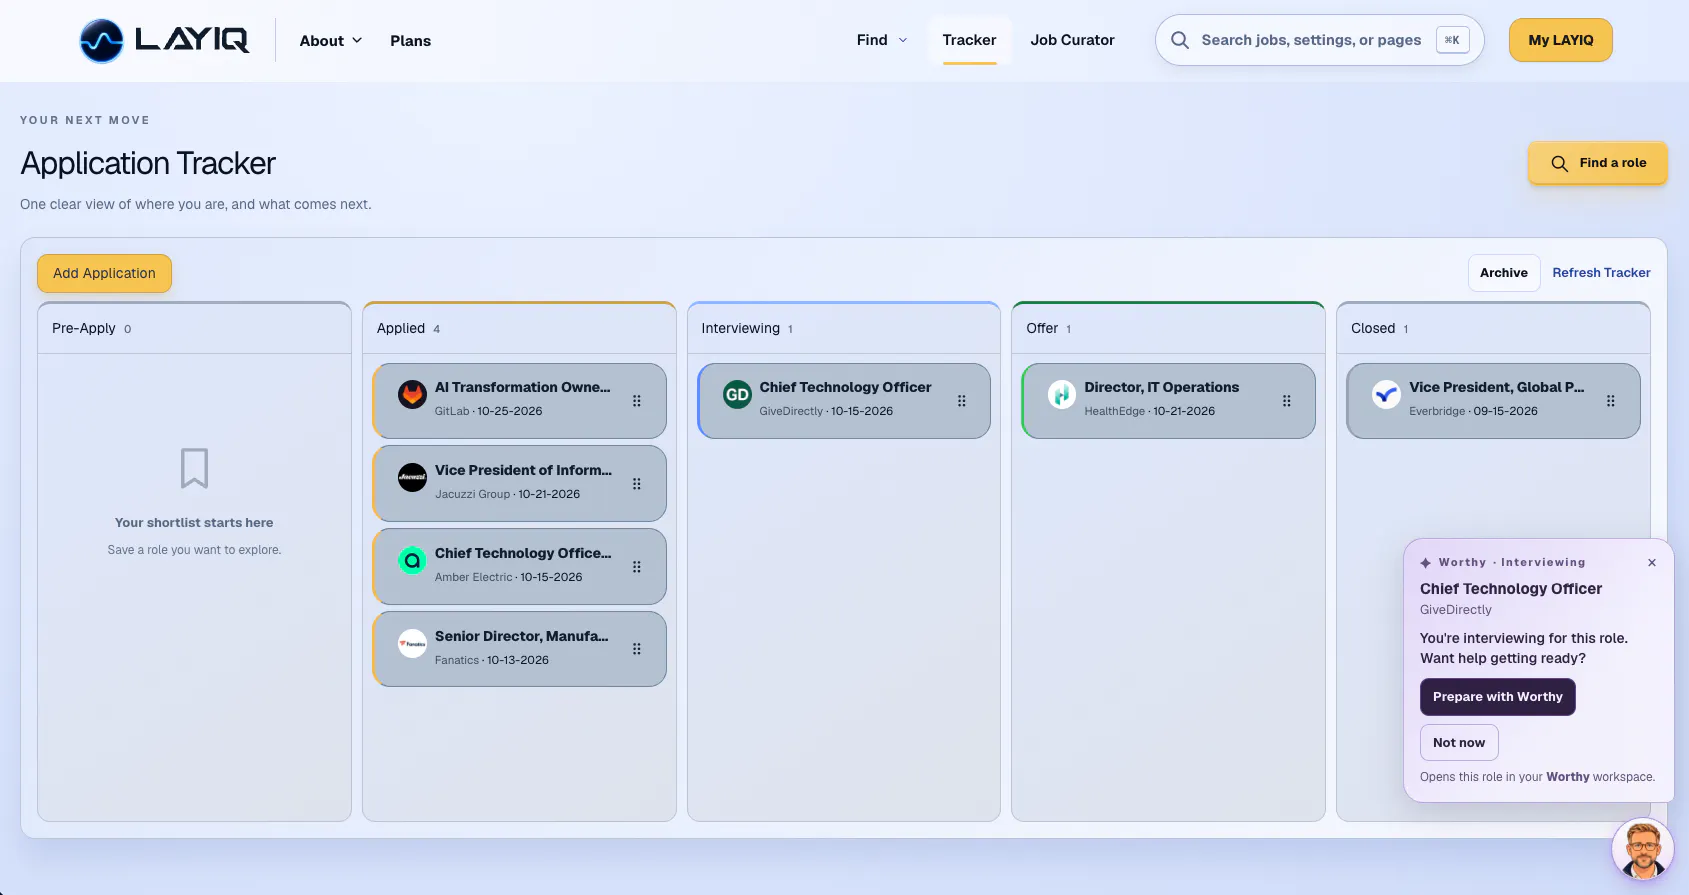Switch to the Tracker tab
1689x895 pixels.
point(969,40)
